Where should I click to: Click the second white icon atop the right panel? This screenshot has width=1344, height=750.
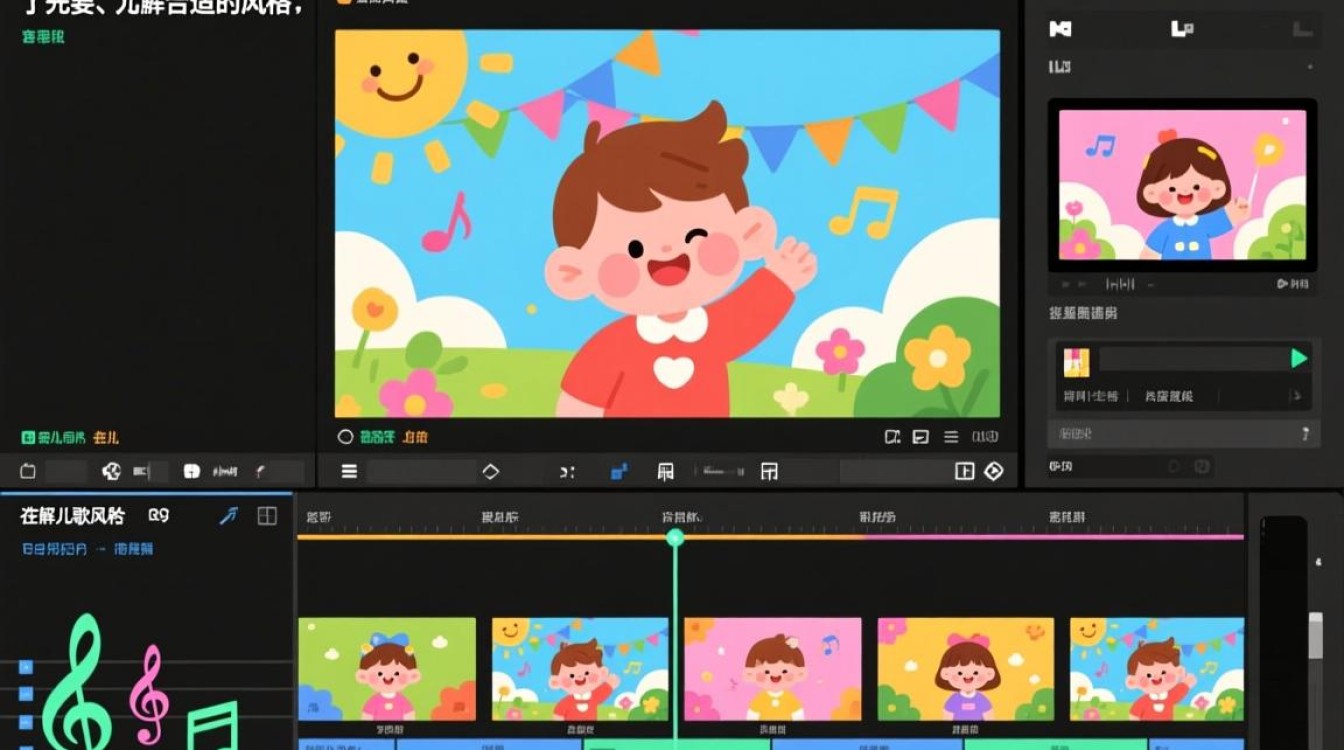point(1182,29)
